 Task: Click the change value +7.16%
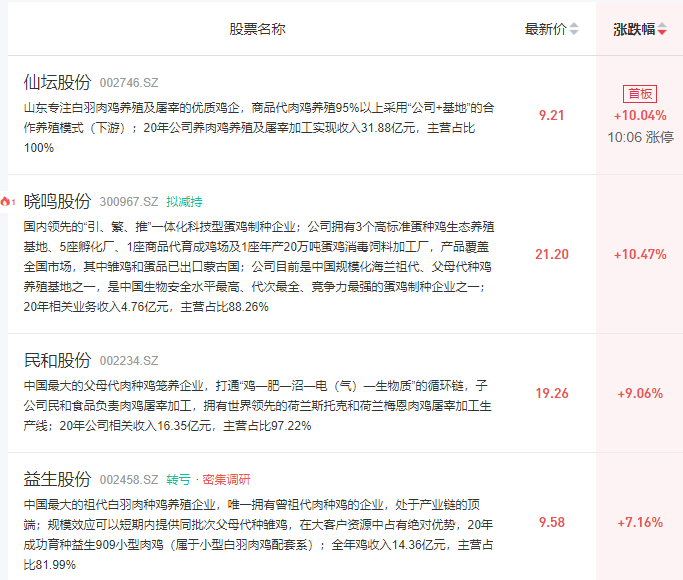click(x=640, y=522)
